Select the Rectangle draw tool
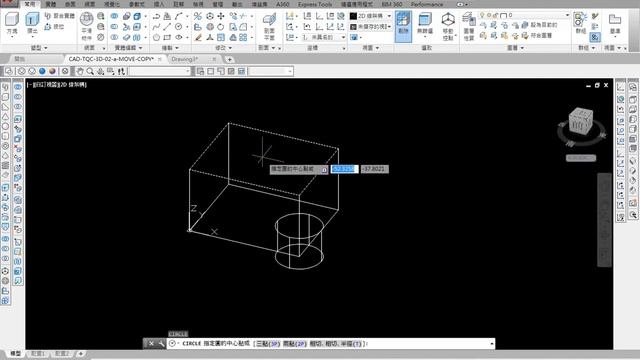Viewport: 640px width, 360px height. [167, 37]
